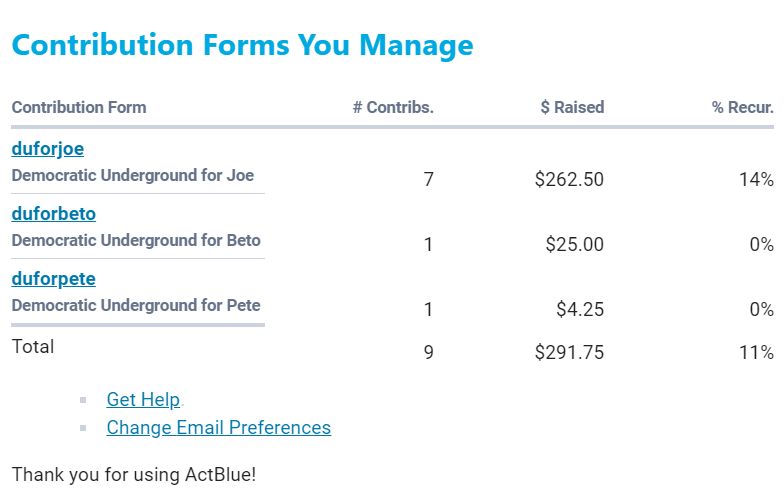Click the # Contribs. column header
The image size is (784, 500).
393,107
